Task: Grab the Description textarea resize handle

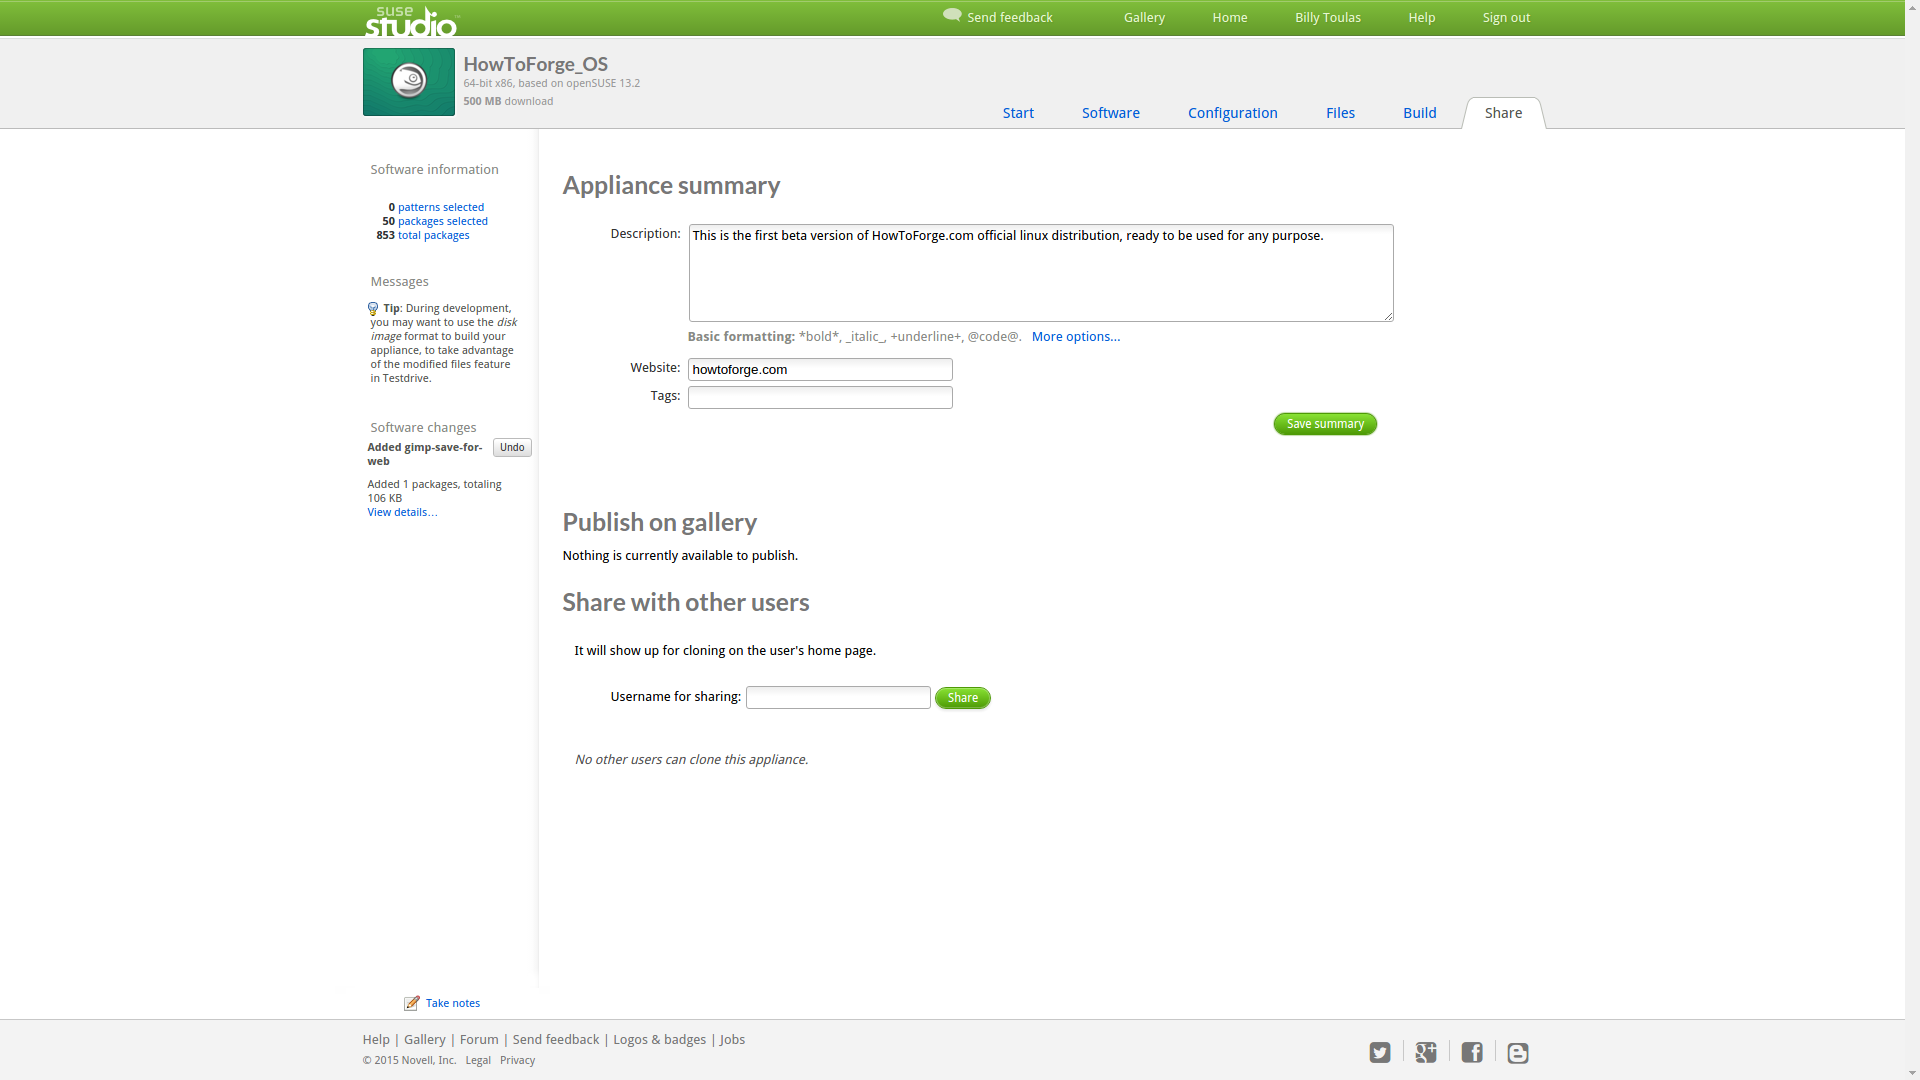Action: (1388, 316)
